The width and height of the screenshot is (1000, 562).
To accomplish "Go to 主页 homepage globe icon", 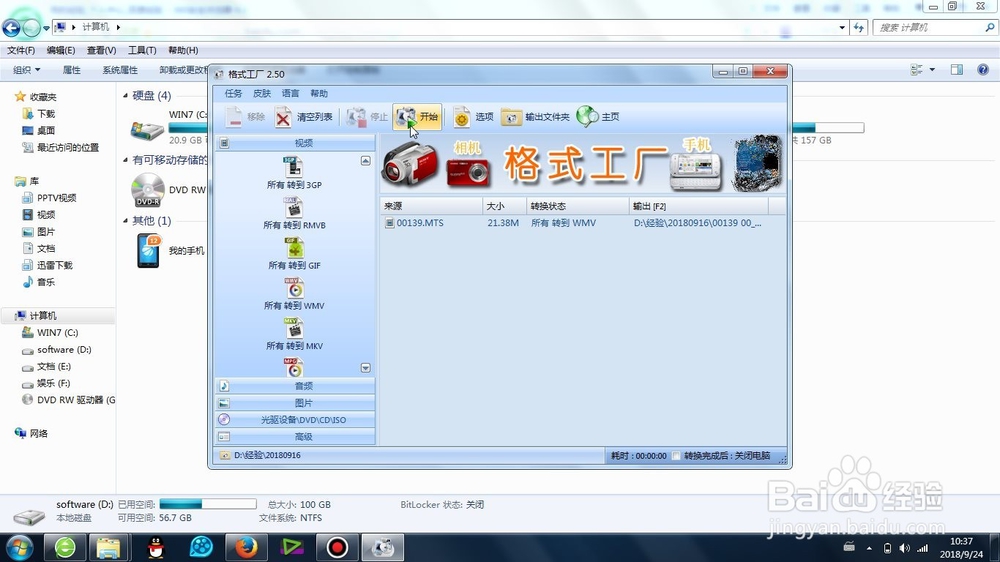I will click(x=587, y=116).
